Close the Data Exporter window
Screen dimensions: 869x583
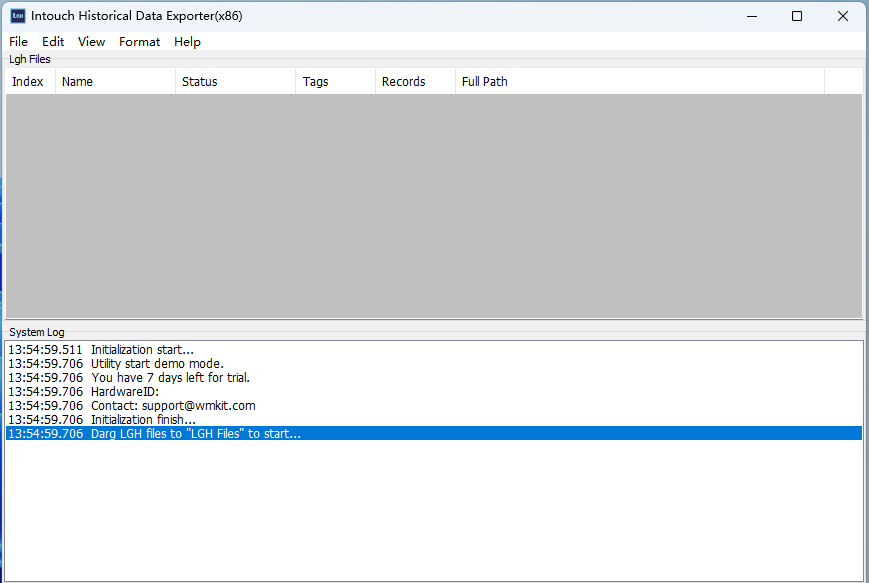(x=842, y=16)
